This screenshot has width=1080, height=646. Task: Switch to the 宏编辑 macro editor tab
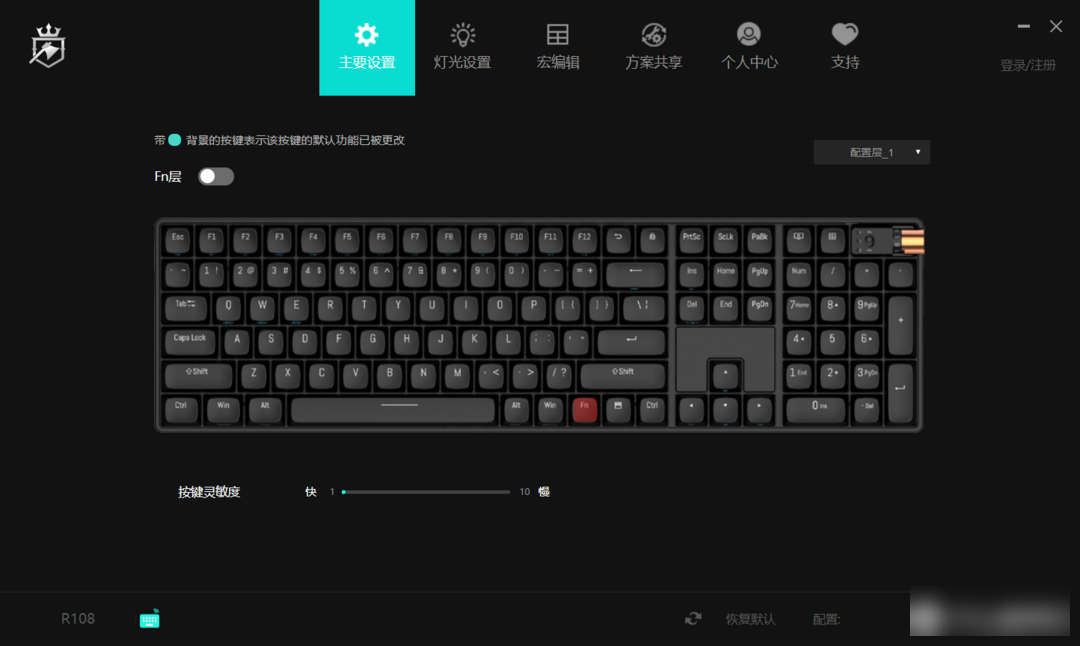557,48
